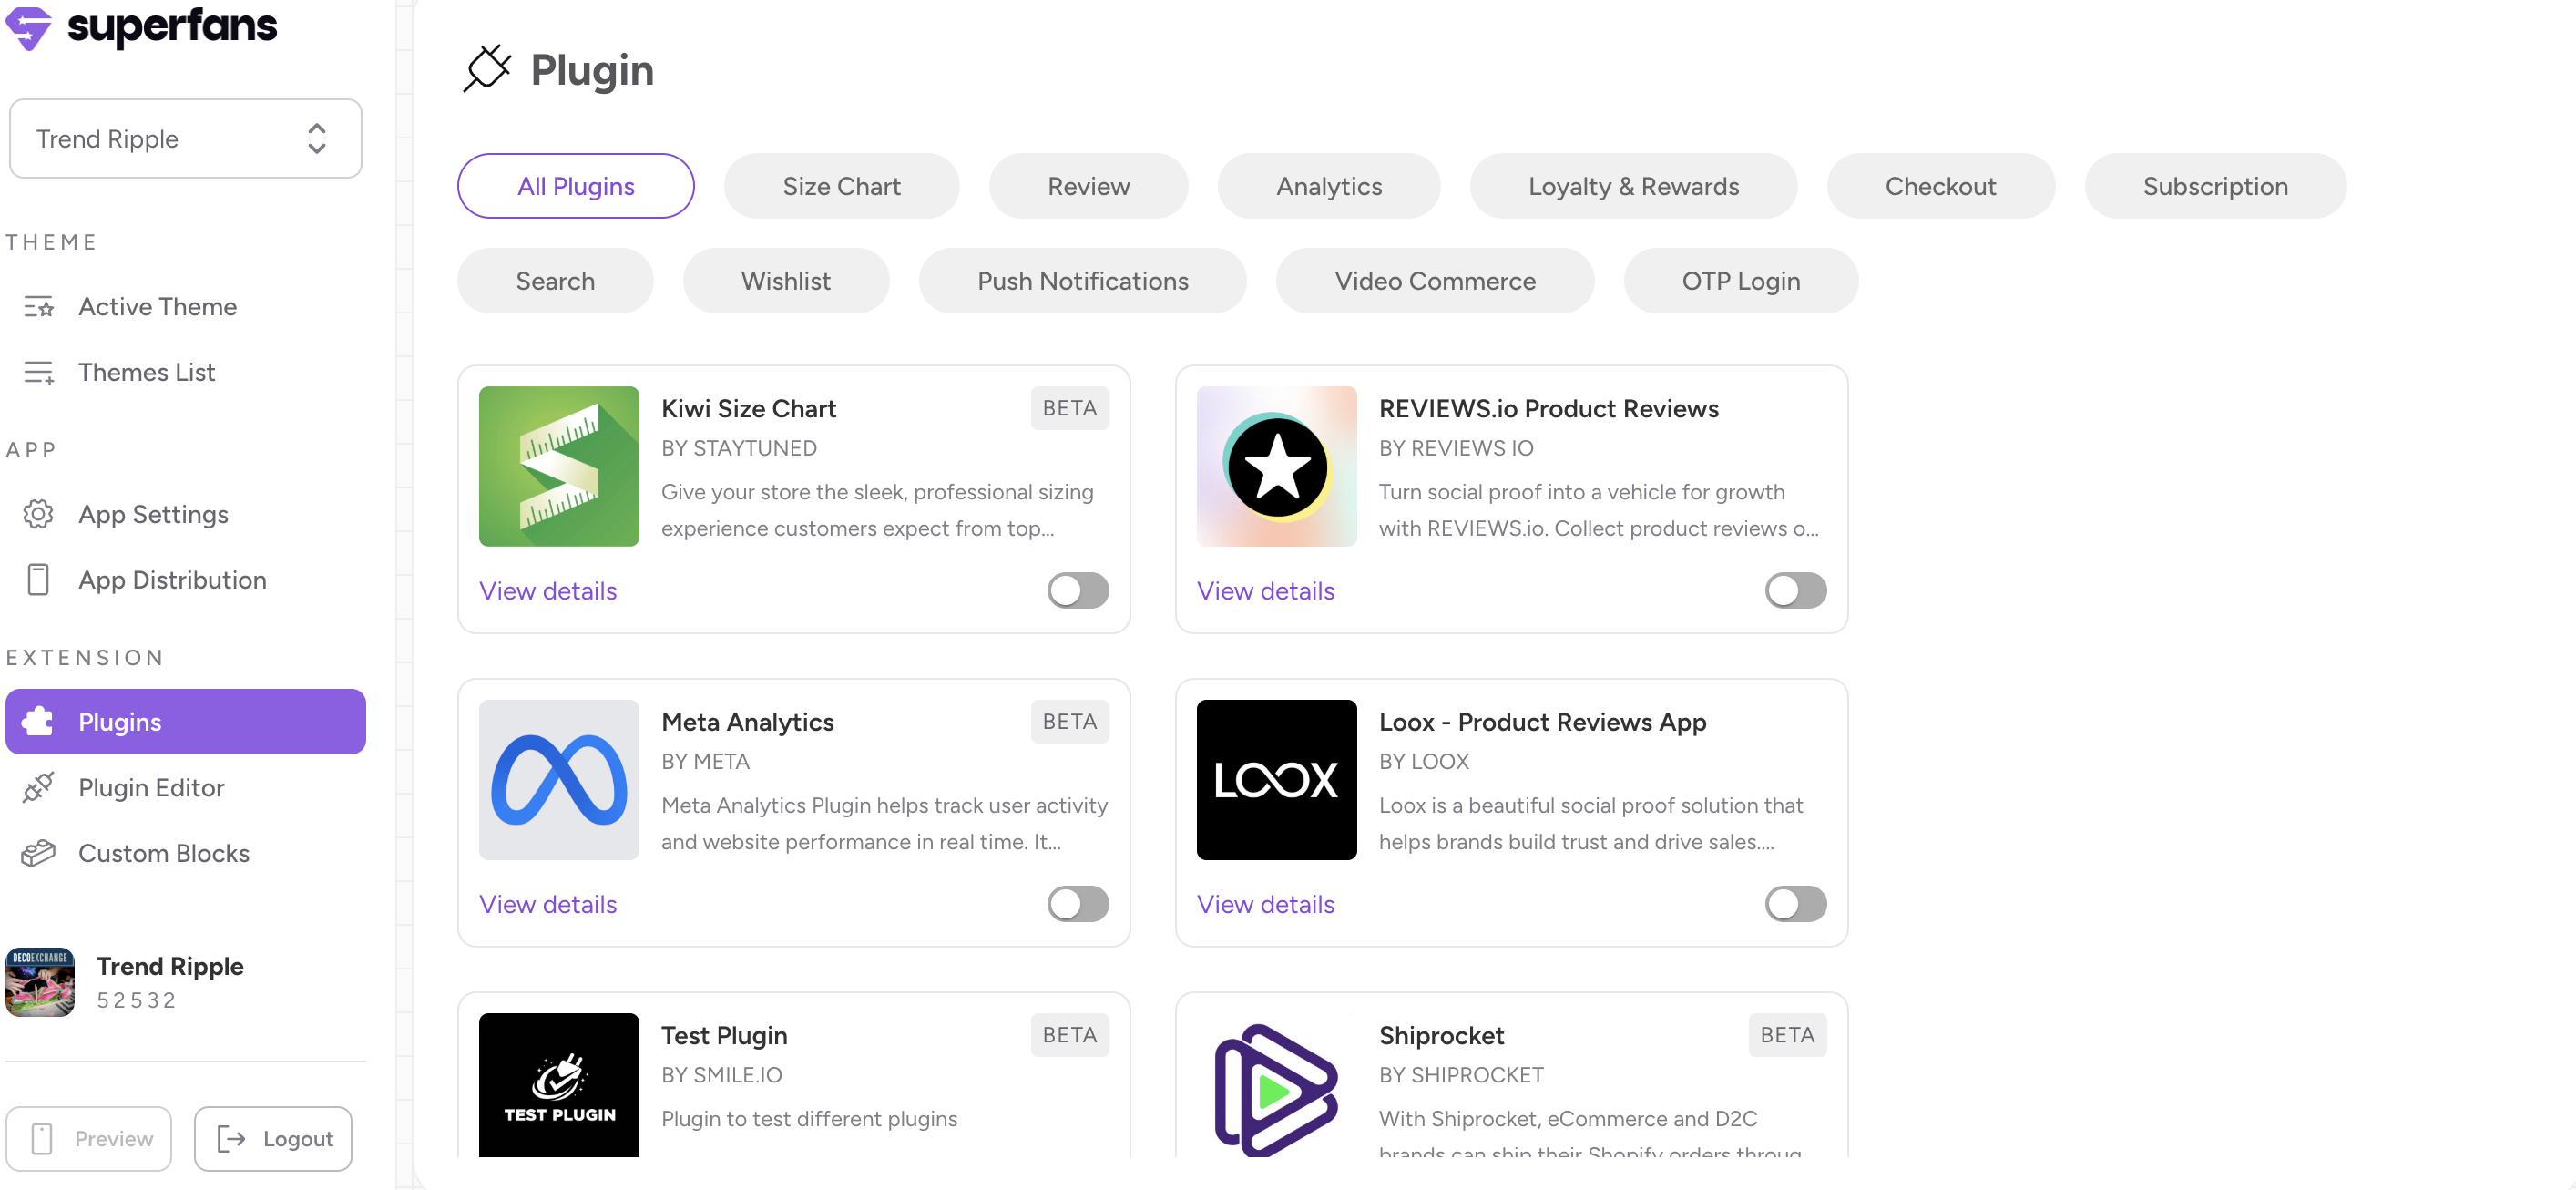Open the Trend Ripple store dropdown
Screen dimensions: 2576x1190
tap(185, 139)
